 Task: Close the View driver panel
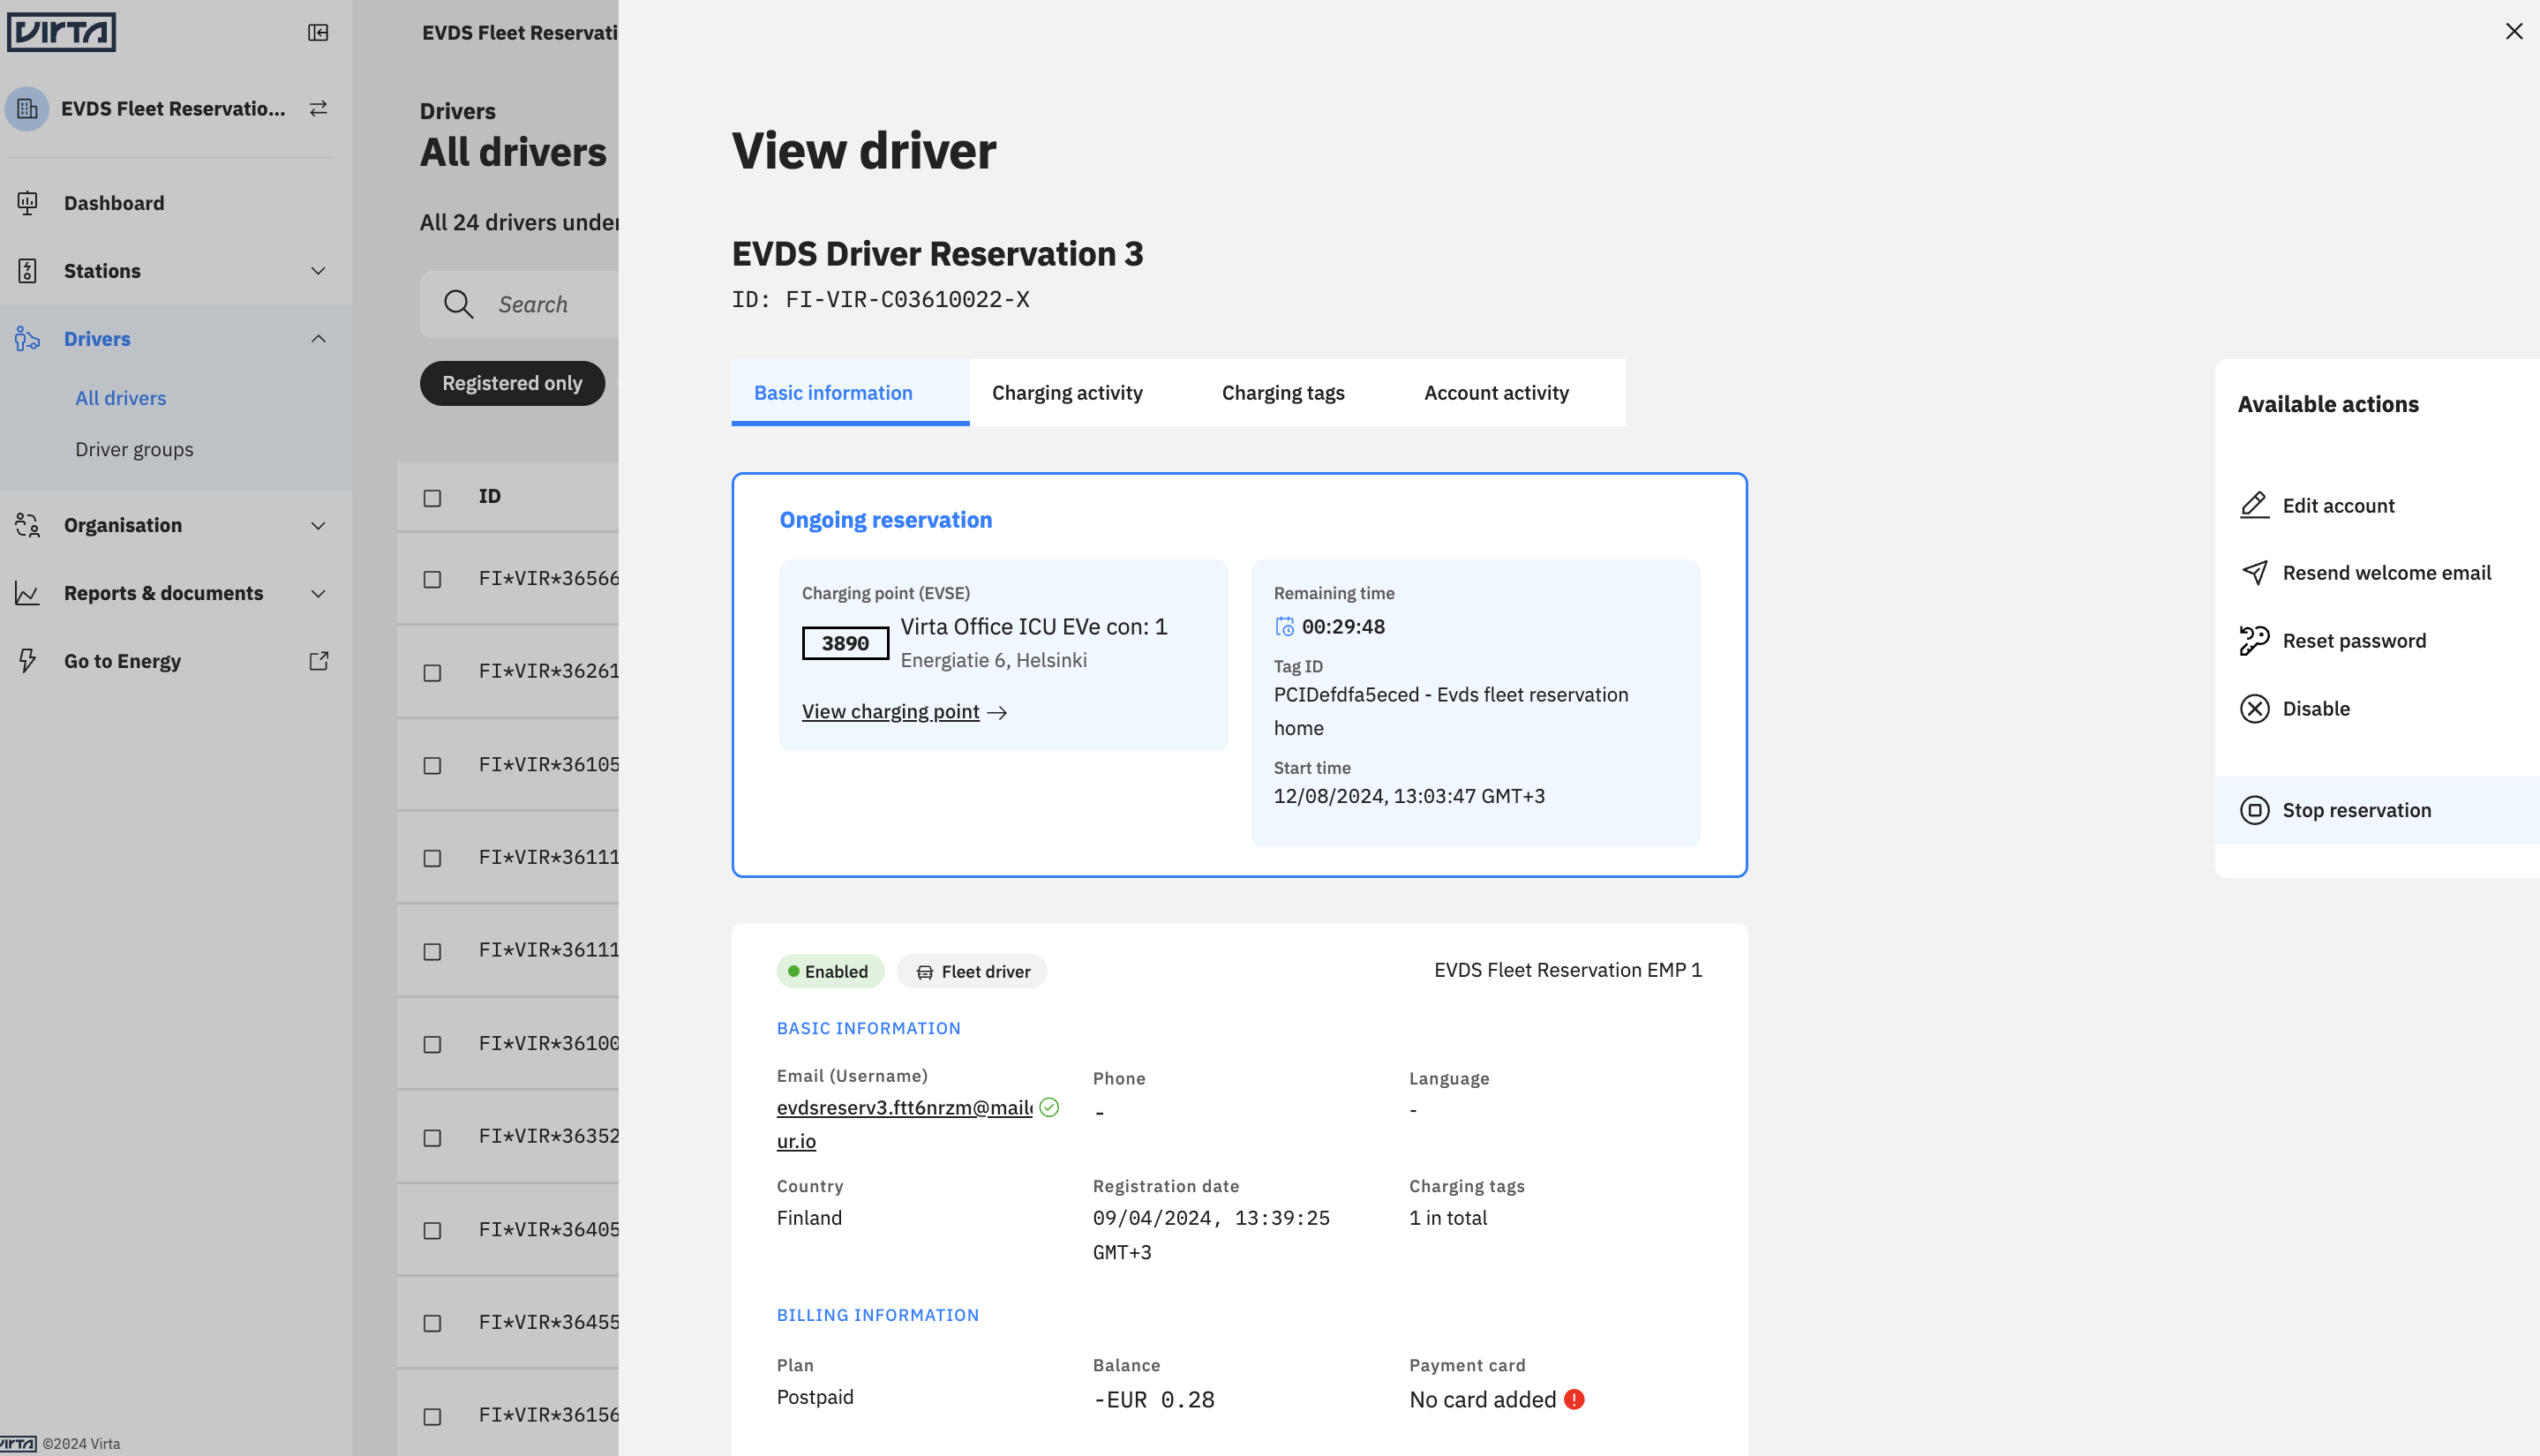tap(2514, 32)
